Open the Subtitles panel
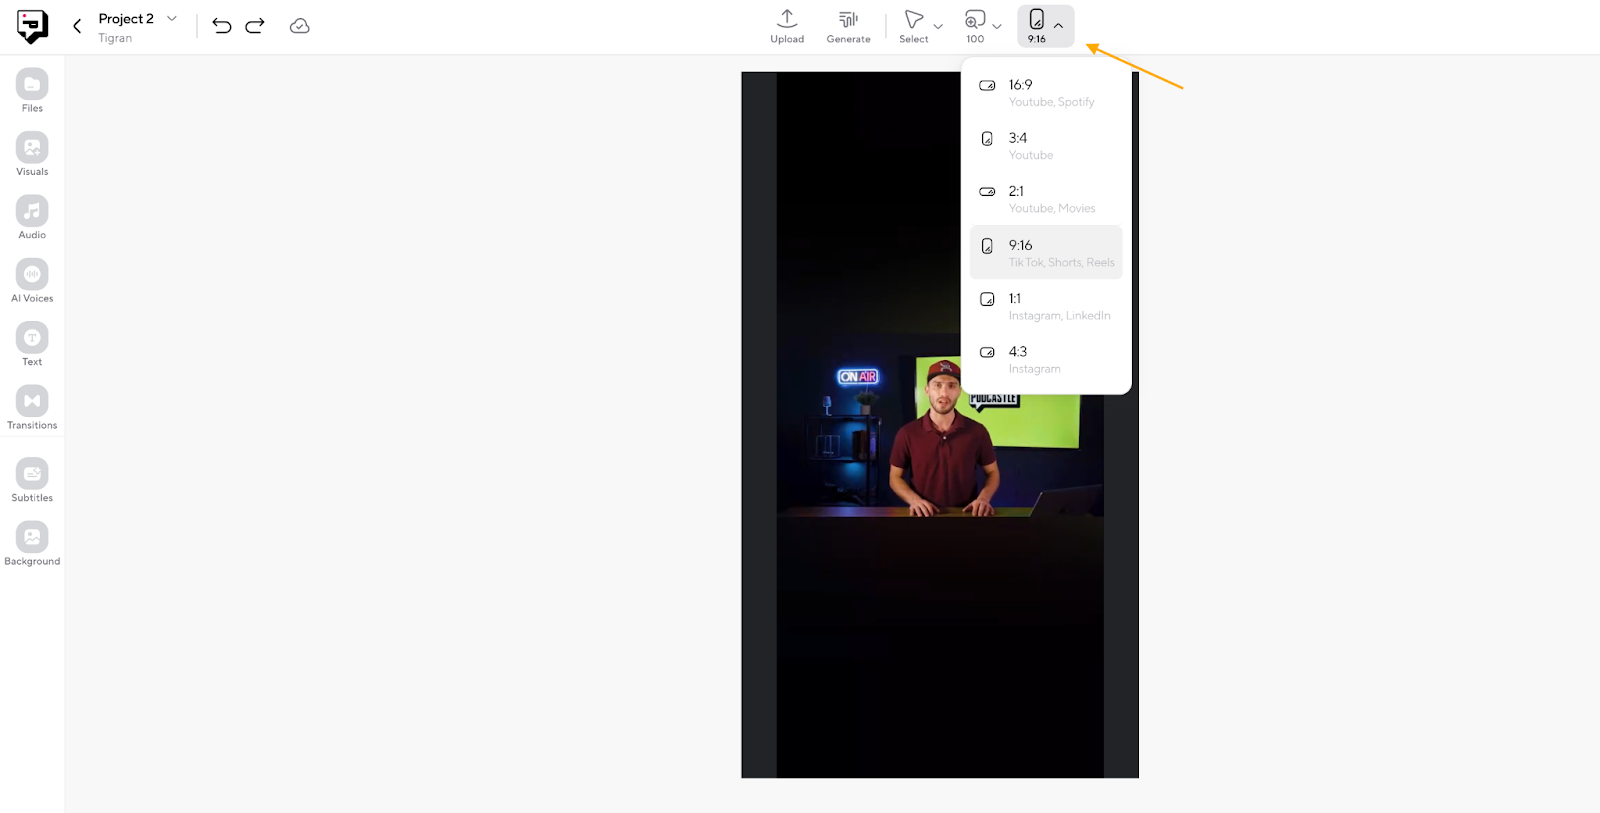1600x813 pixels. (x=32, y=480)
